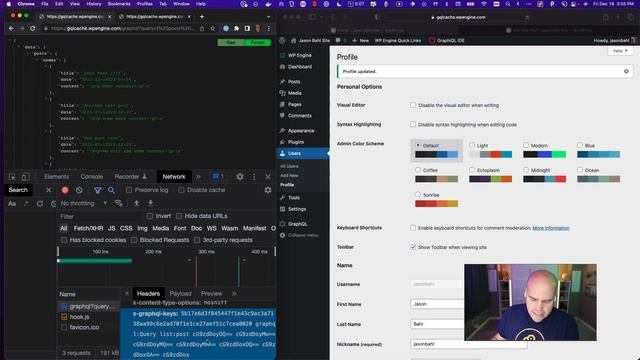Image resolution: width=640 pixels, height=360 pixels.
Task: Select the Light admin color scheme
Action: 472,145
